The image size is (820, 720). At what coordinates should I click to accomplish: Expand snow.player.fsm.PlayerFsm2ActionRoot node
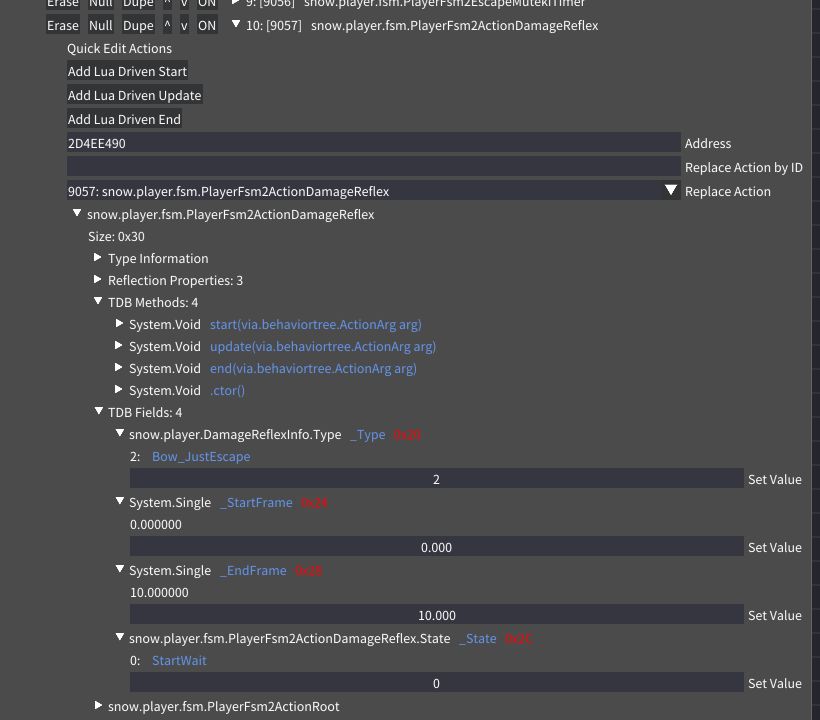coord(98,706)
